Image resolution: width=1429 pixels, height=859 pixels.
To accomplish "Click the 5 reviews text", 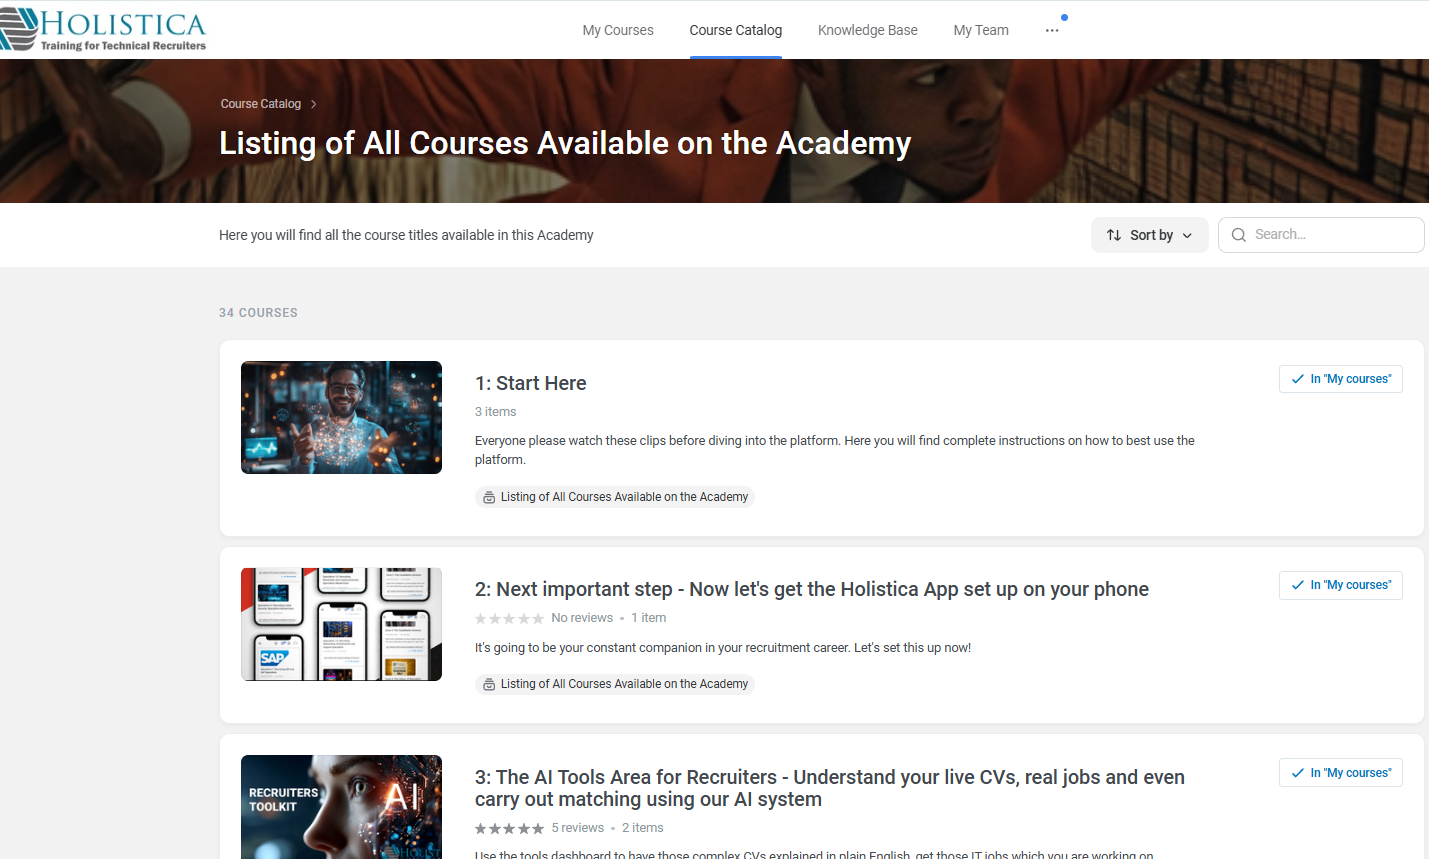I will [578, 828].
